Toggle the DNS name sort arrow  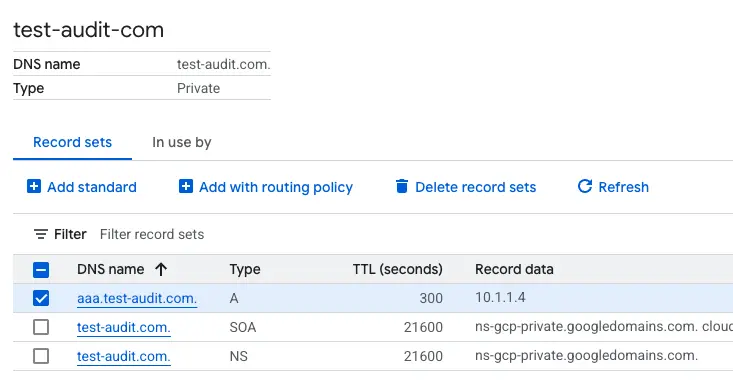coord(161,269)
